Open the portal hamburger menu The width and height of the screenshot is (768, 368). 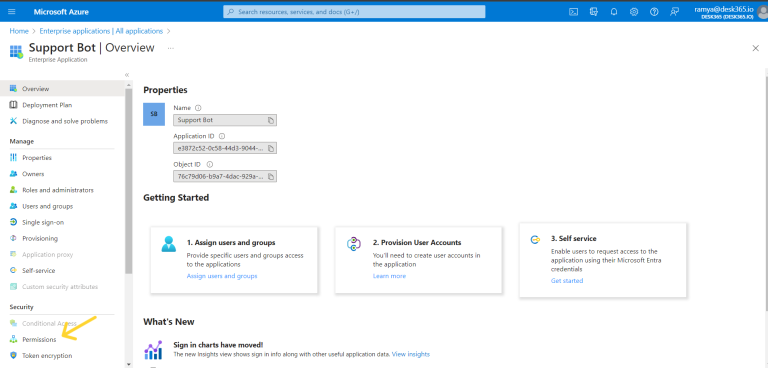tap(12, 12)
